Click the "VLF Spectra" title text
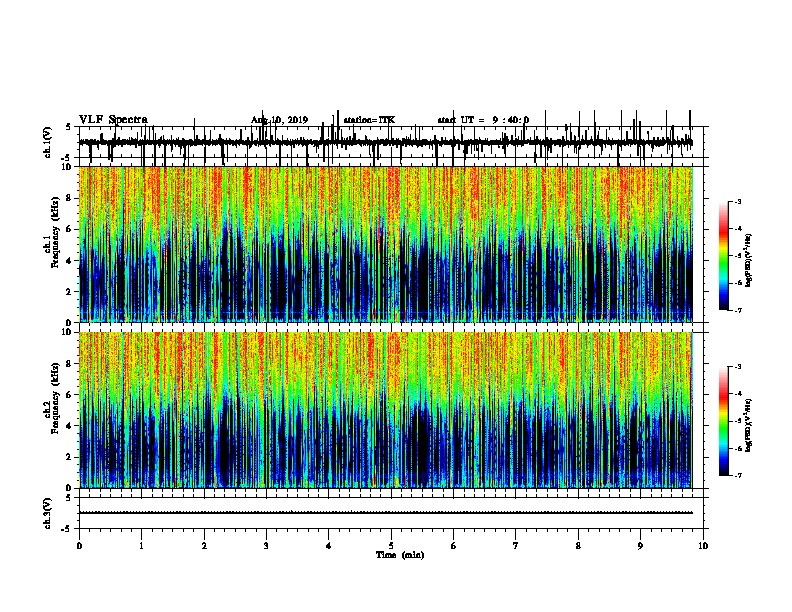792x612 pixels. [113, 120]
